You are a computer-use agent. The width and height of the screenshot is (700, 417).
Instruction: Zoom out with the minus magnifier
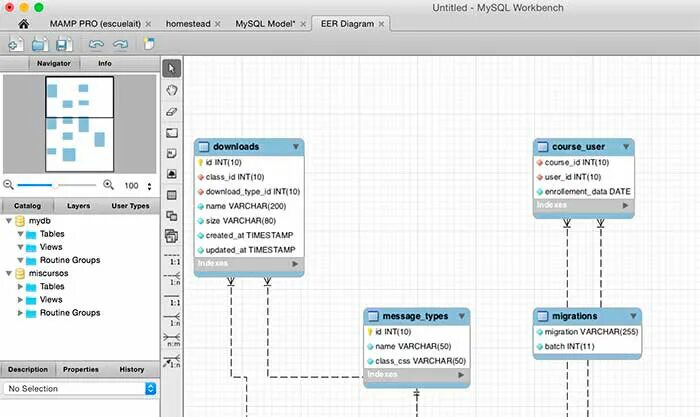(x=8, y=184)
